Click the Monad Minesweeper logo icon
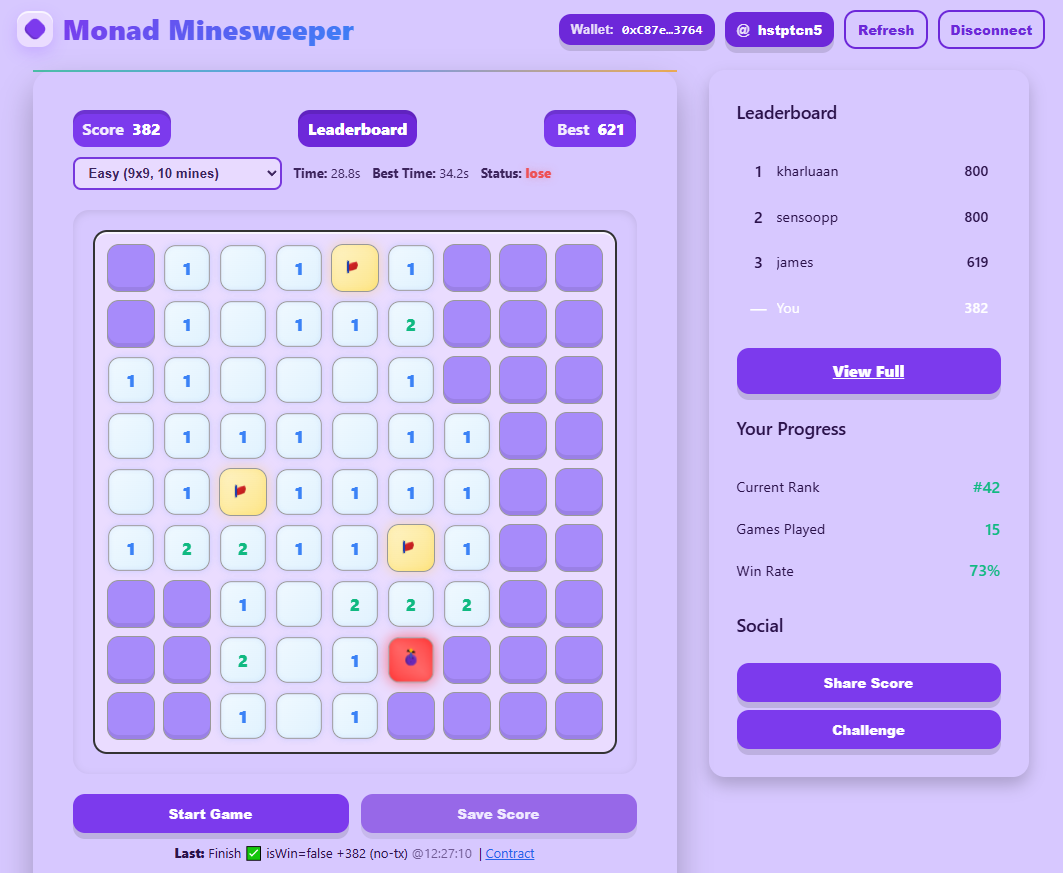Viewport: 1063px width, 873px height. coord(35,29)
